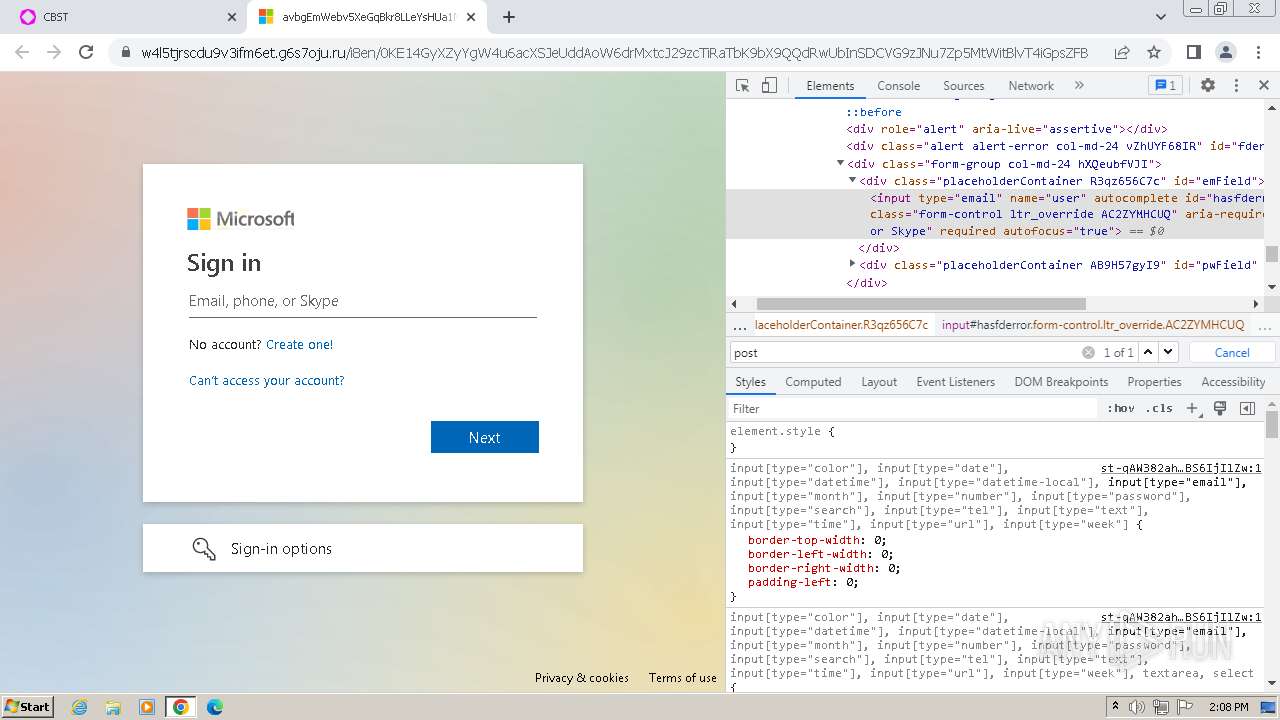The height and width of the screenshot is (720, 1280).
Task: Select the DevTools inspect element tool
Action: coord(742,86)
